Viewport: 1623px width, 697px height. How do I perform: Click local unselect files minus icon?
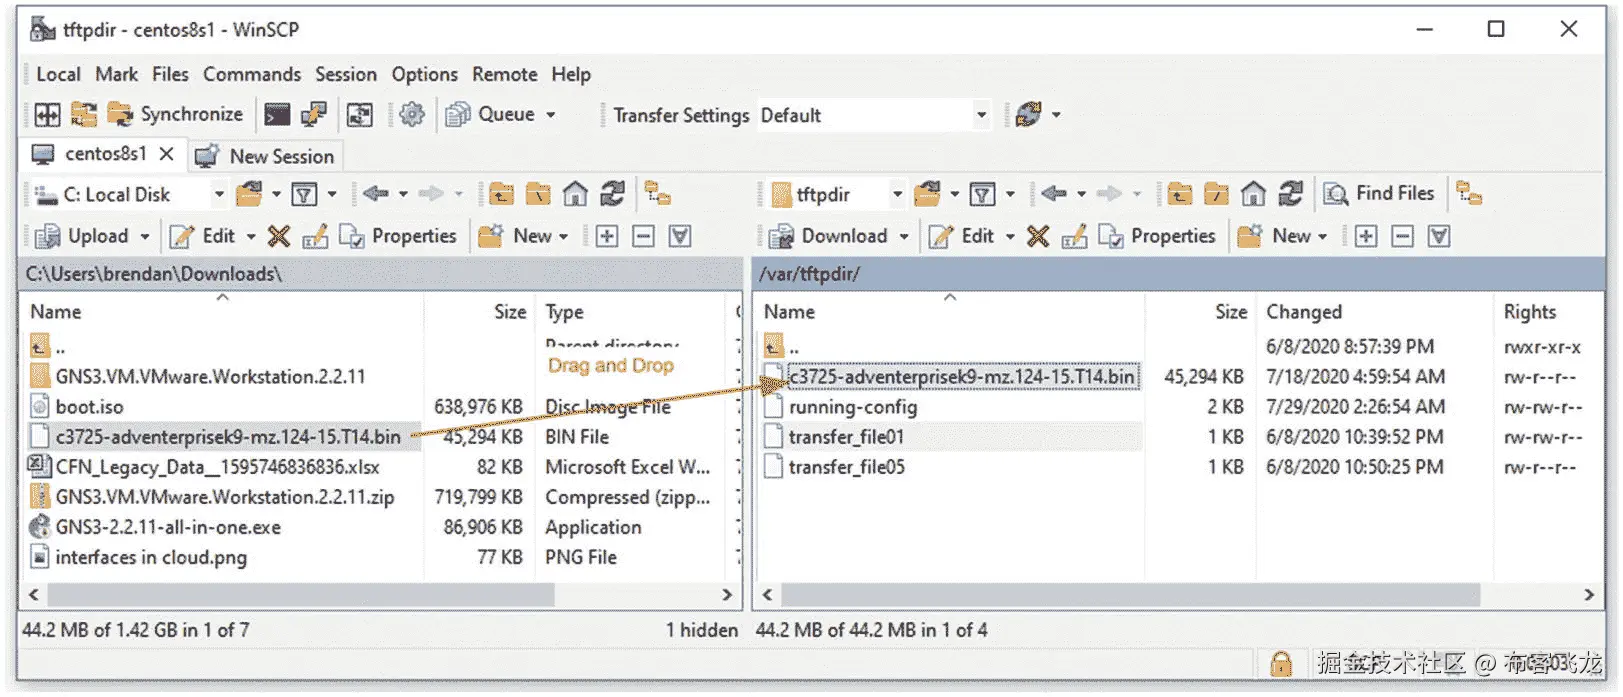click(x=644, y=236)
